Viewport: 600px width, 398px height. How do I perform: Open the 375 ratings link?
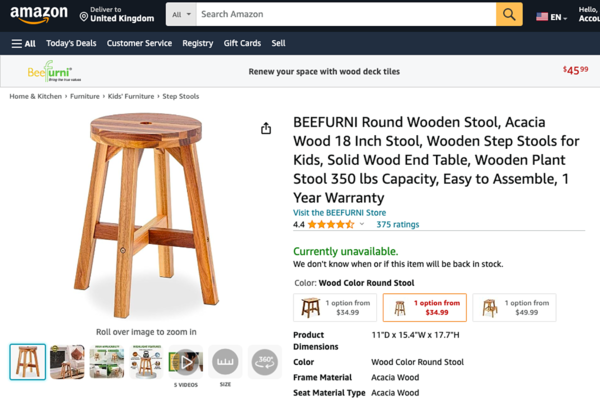coord(398,224)
